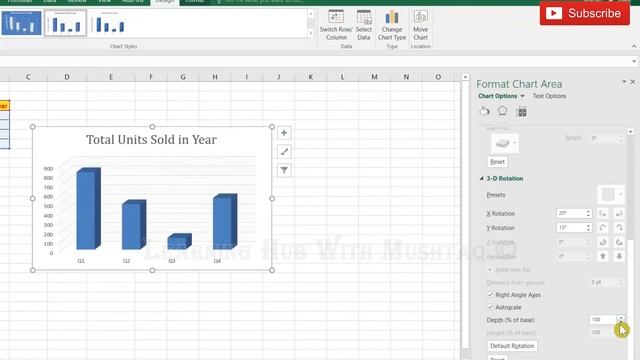Image resolution: width=640 pixels, height=360 pixels.
Task: Click the rotate Y up icon
Action: click(x=602, y=228)
